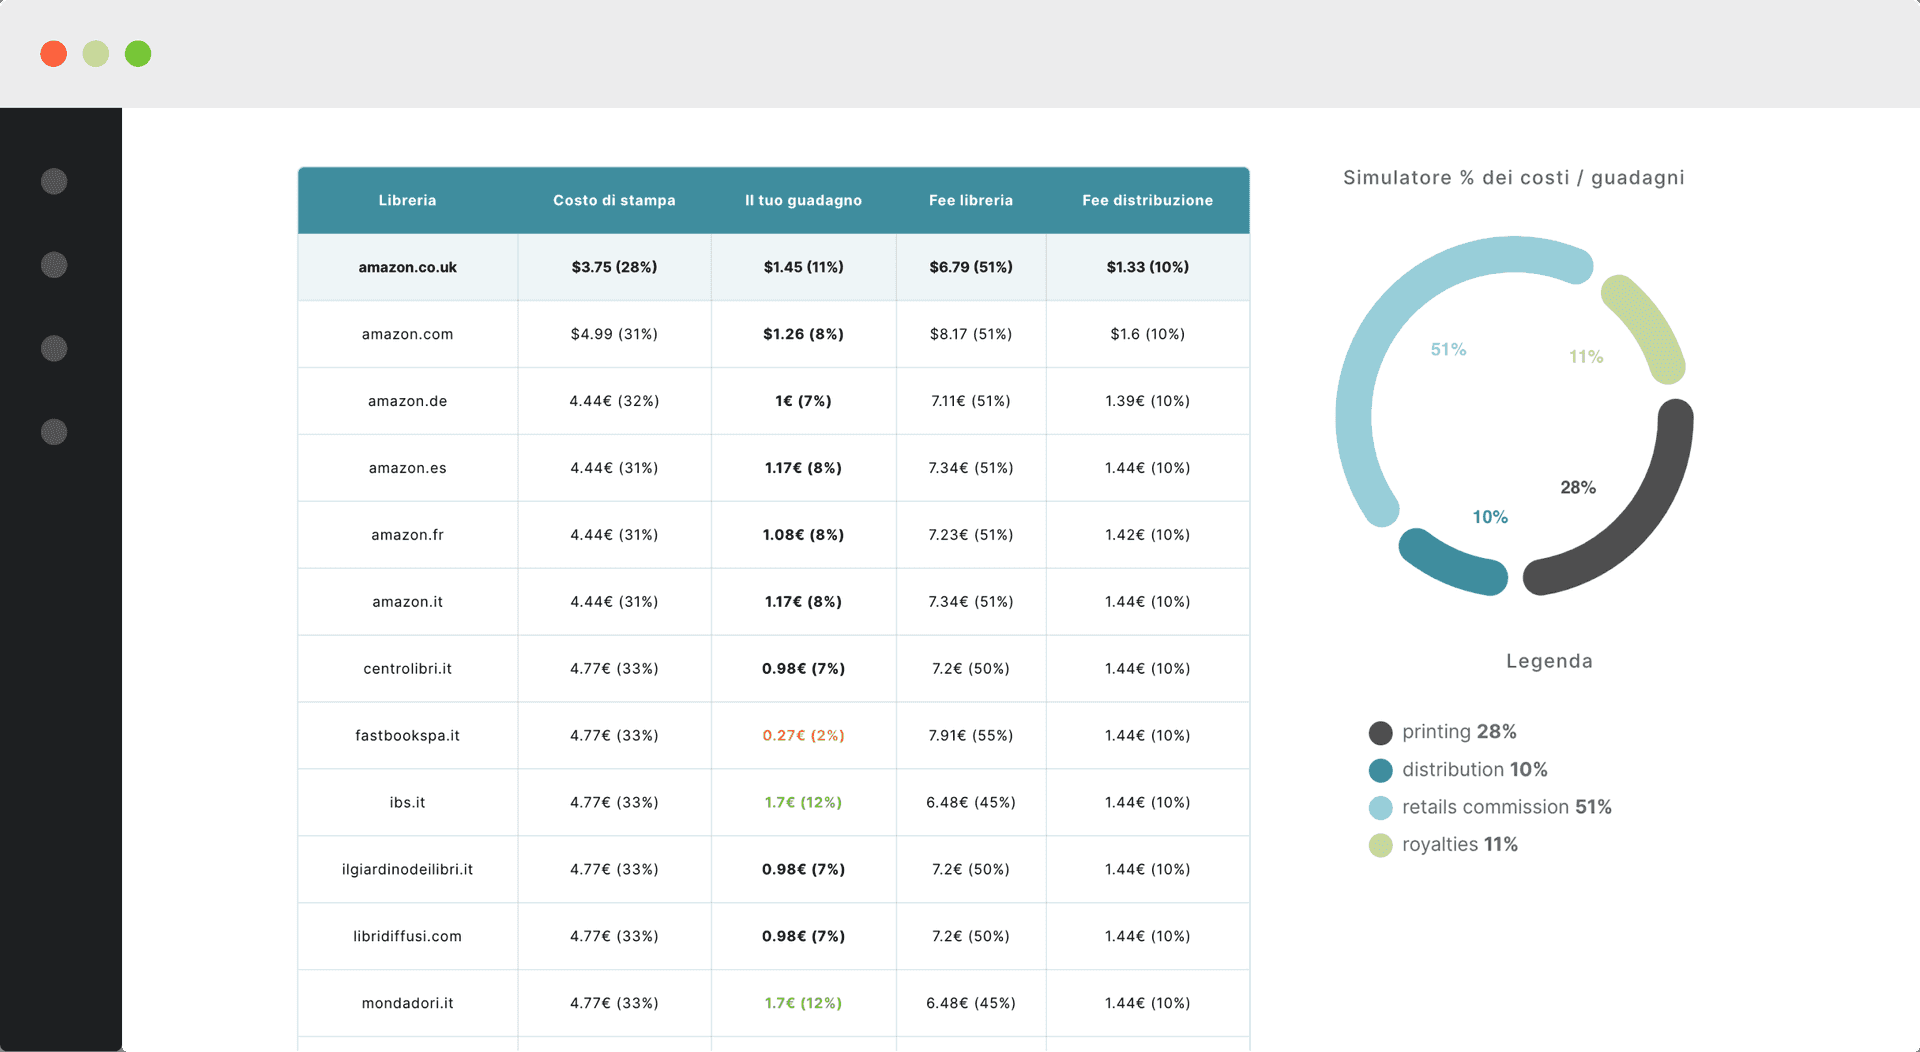Select the centrolibri.it row
This screenshot has height=1052, width=1920.
click(x=773, y=669)
